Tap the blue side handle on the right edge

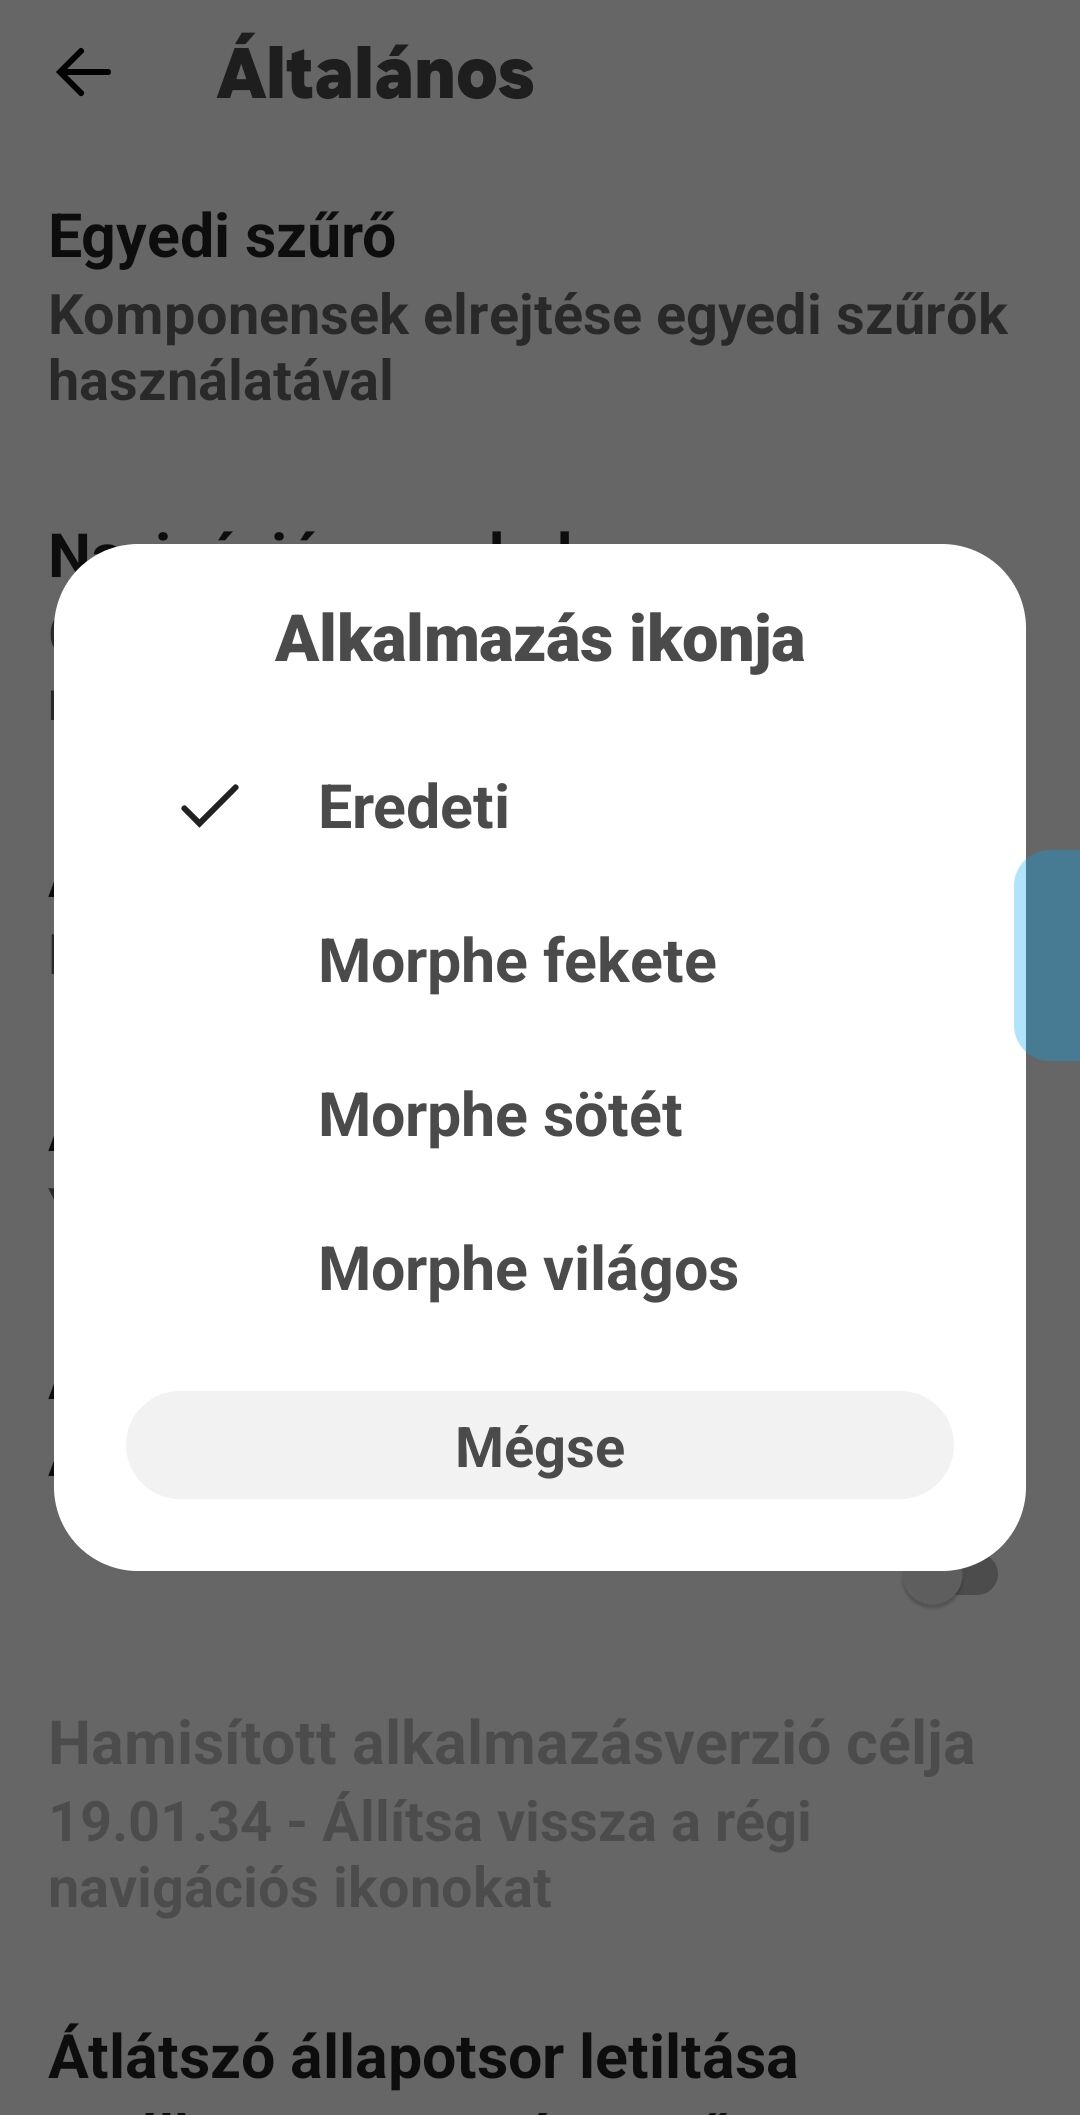pos(1050,955)
